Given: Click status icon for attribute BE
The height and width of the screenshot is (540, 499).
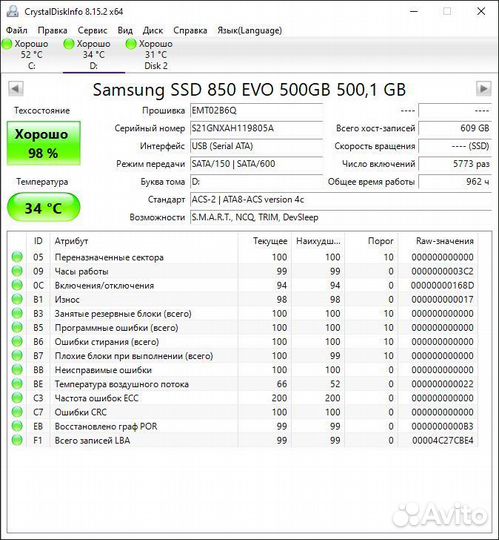Looking at the screenshot, I should (x=17, y=384).
